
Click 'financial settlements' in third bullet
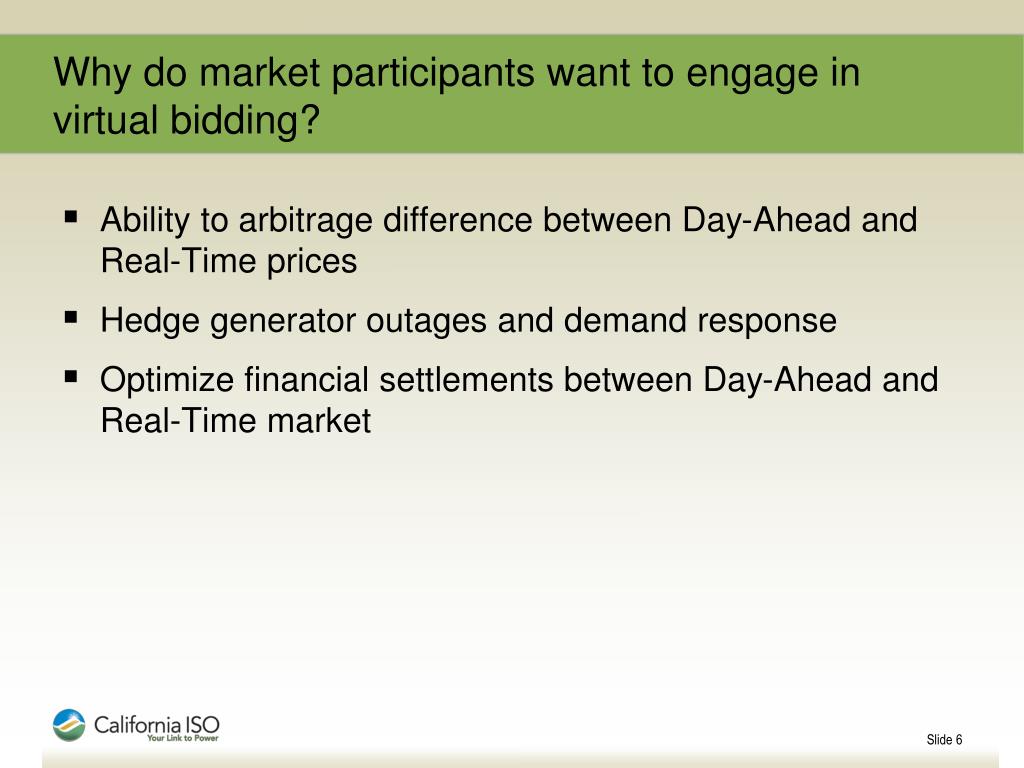click(x=398, y=379)
